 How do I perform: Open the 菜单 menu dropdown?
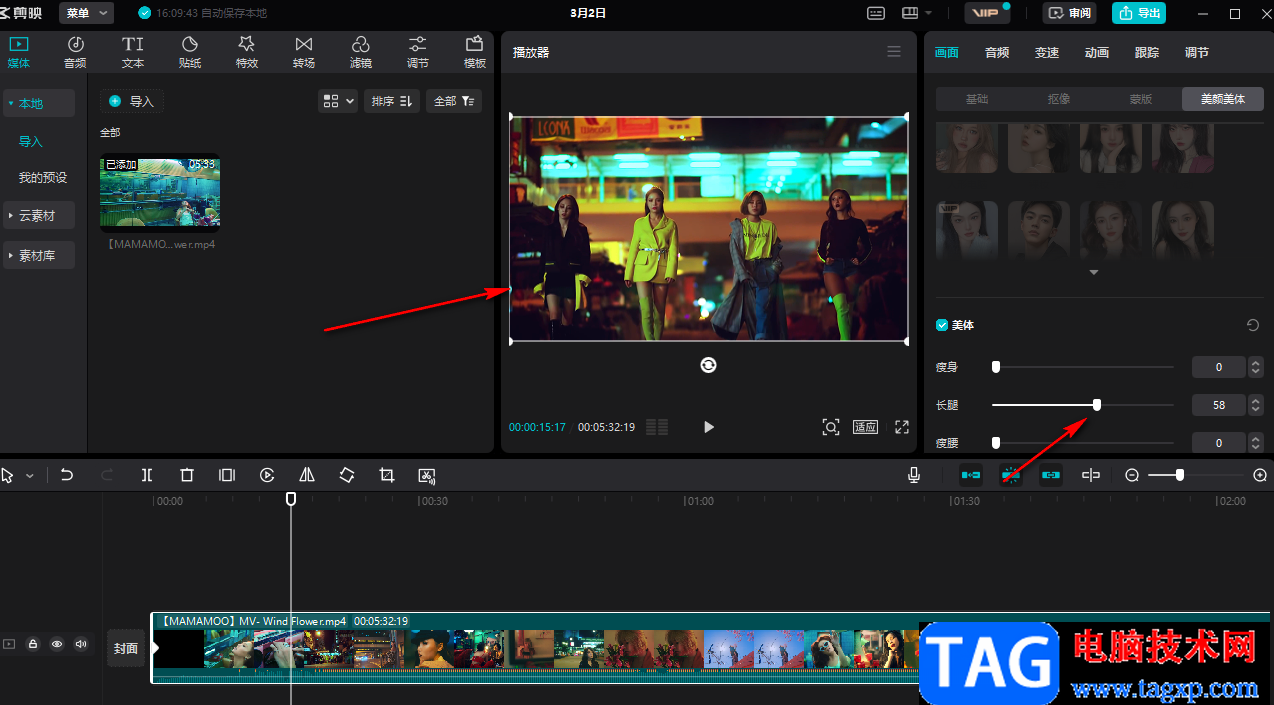[87, 13]
